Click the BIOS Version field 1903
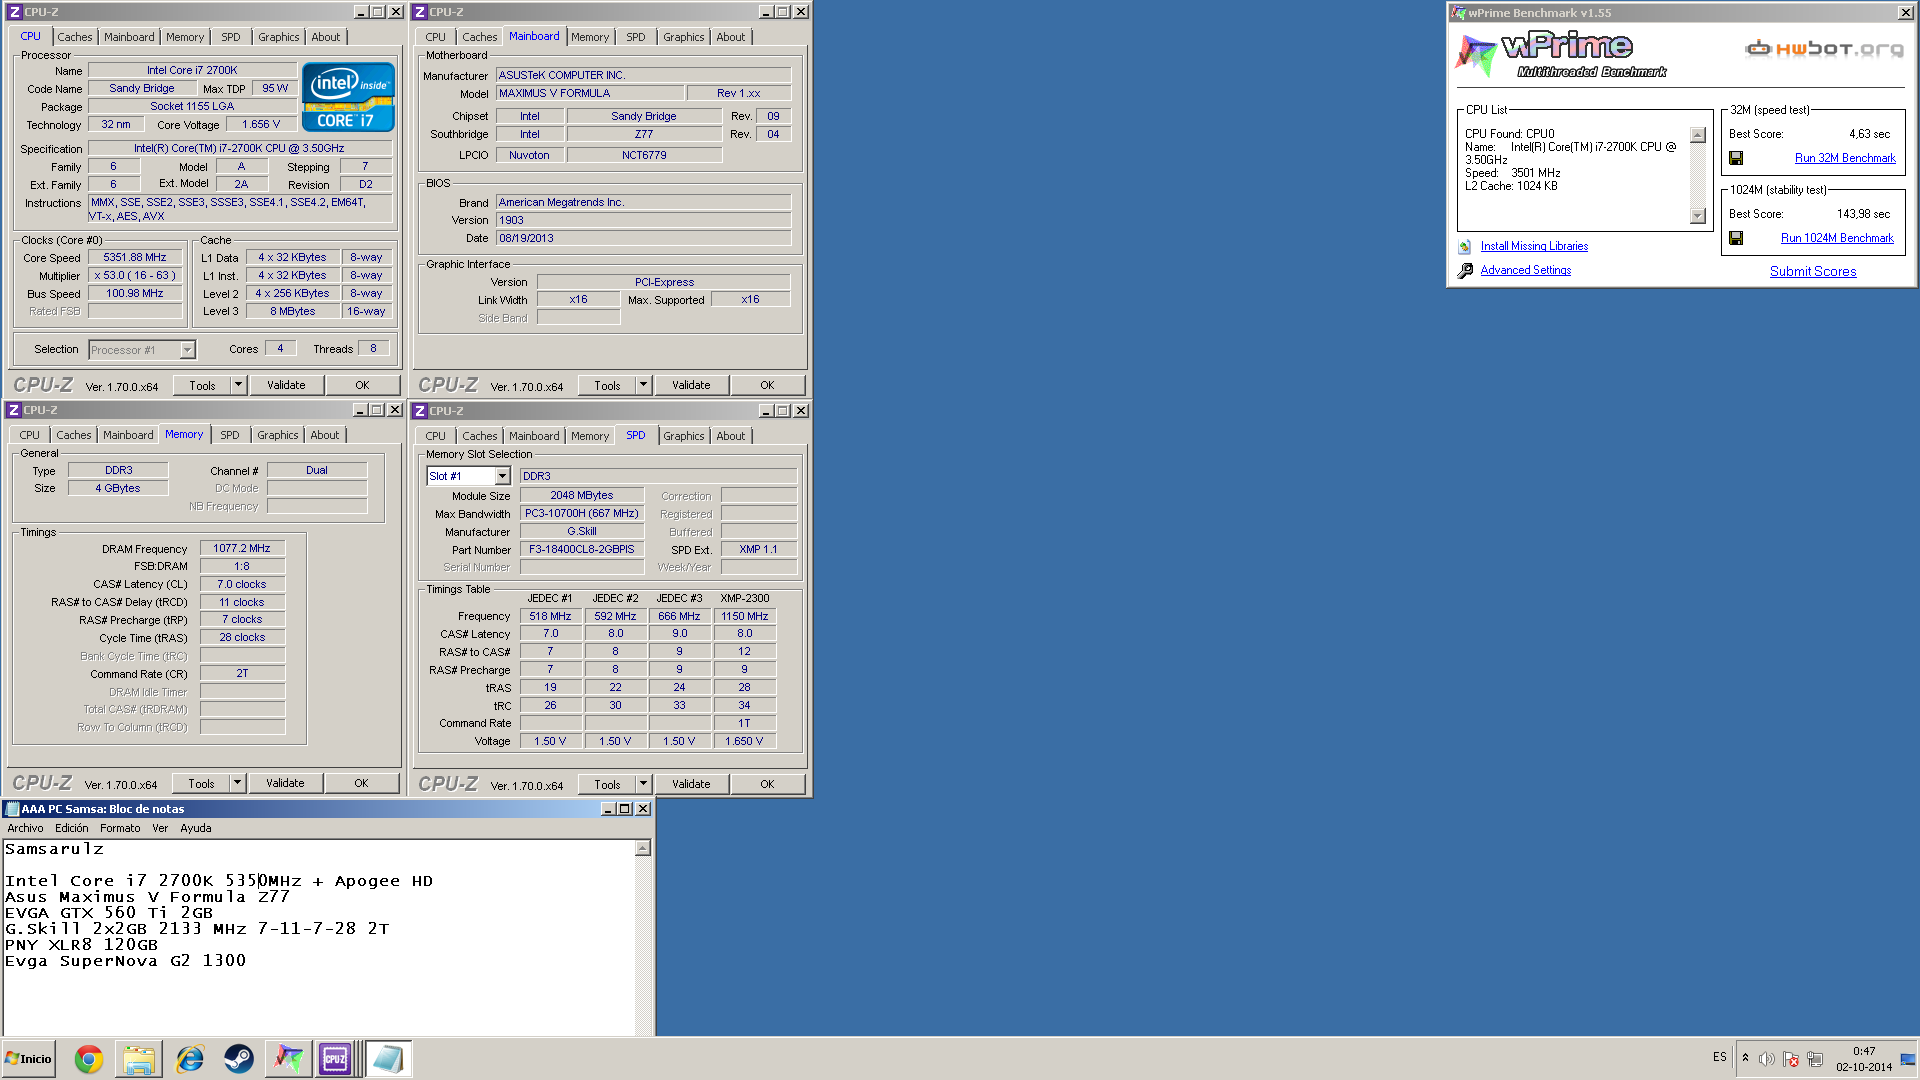The width and height of the screenshot is (1920, 1080). pyautogui.click(x=644, y=220)
